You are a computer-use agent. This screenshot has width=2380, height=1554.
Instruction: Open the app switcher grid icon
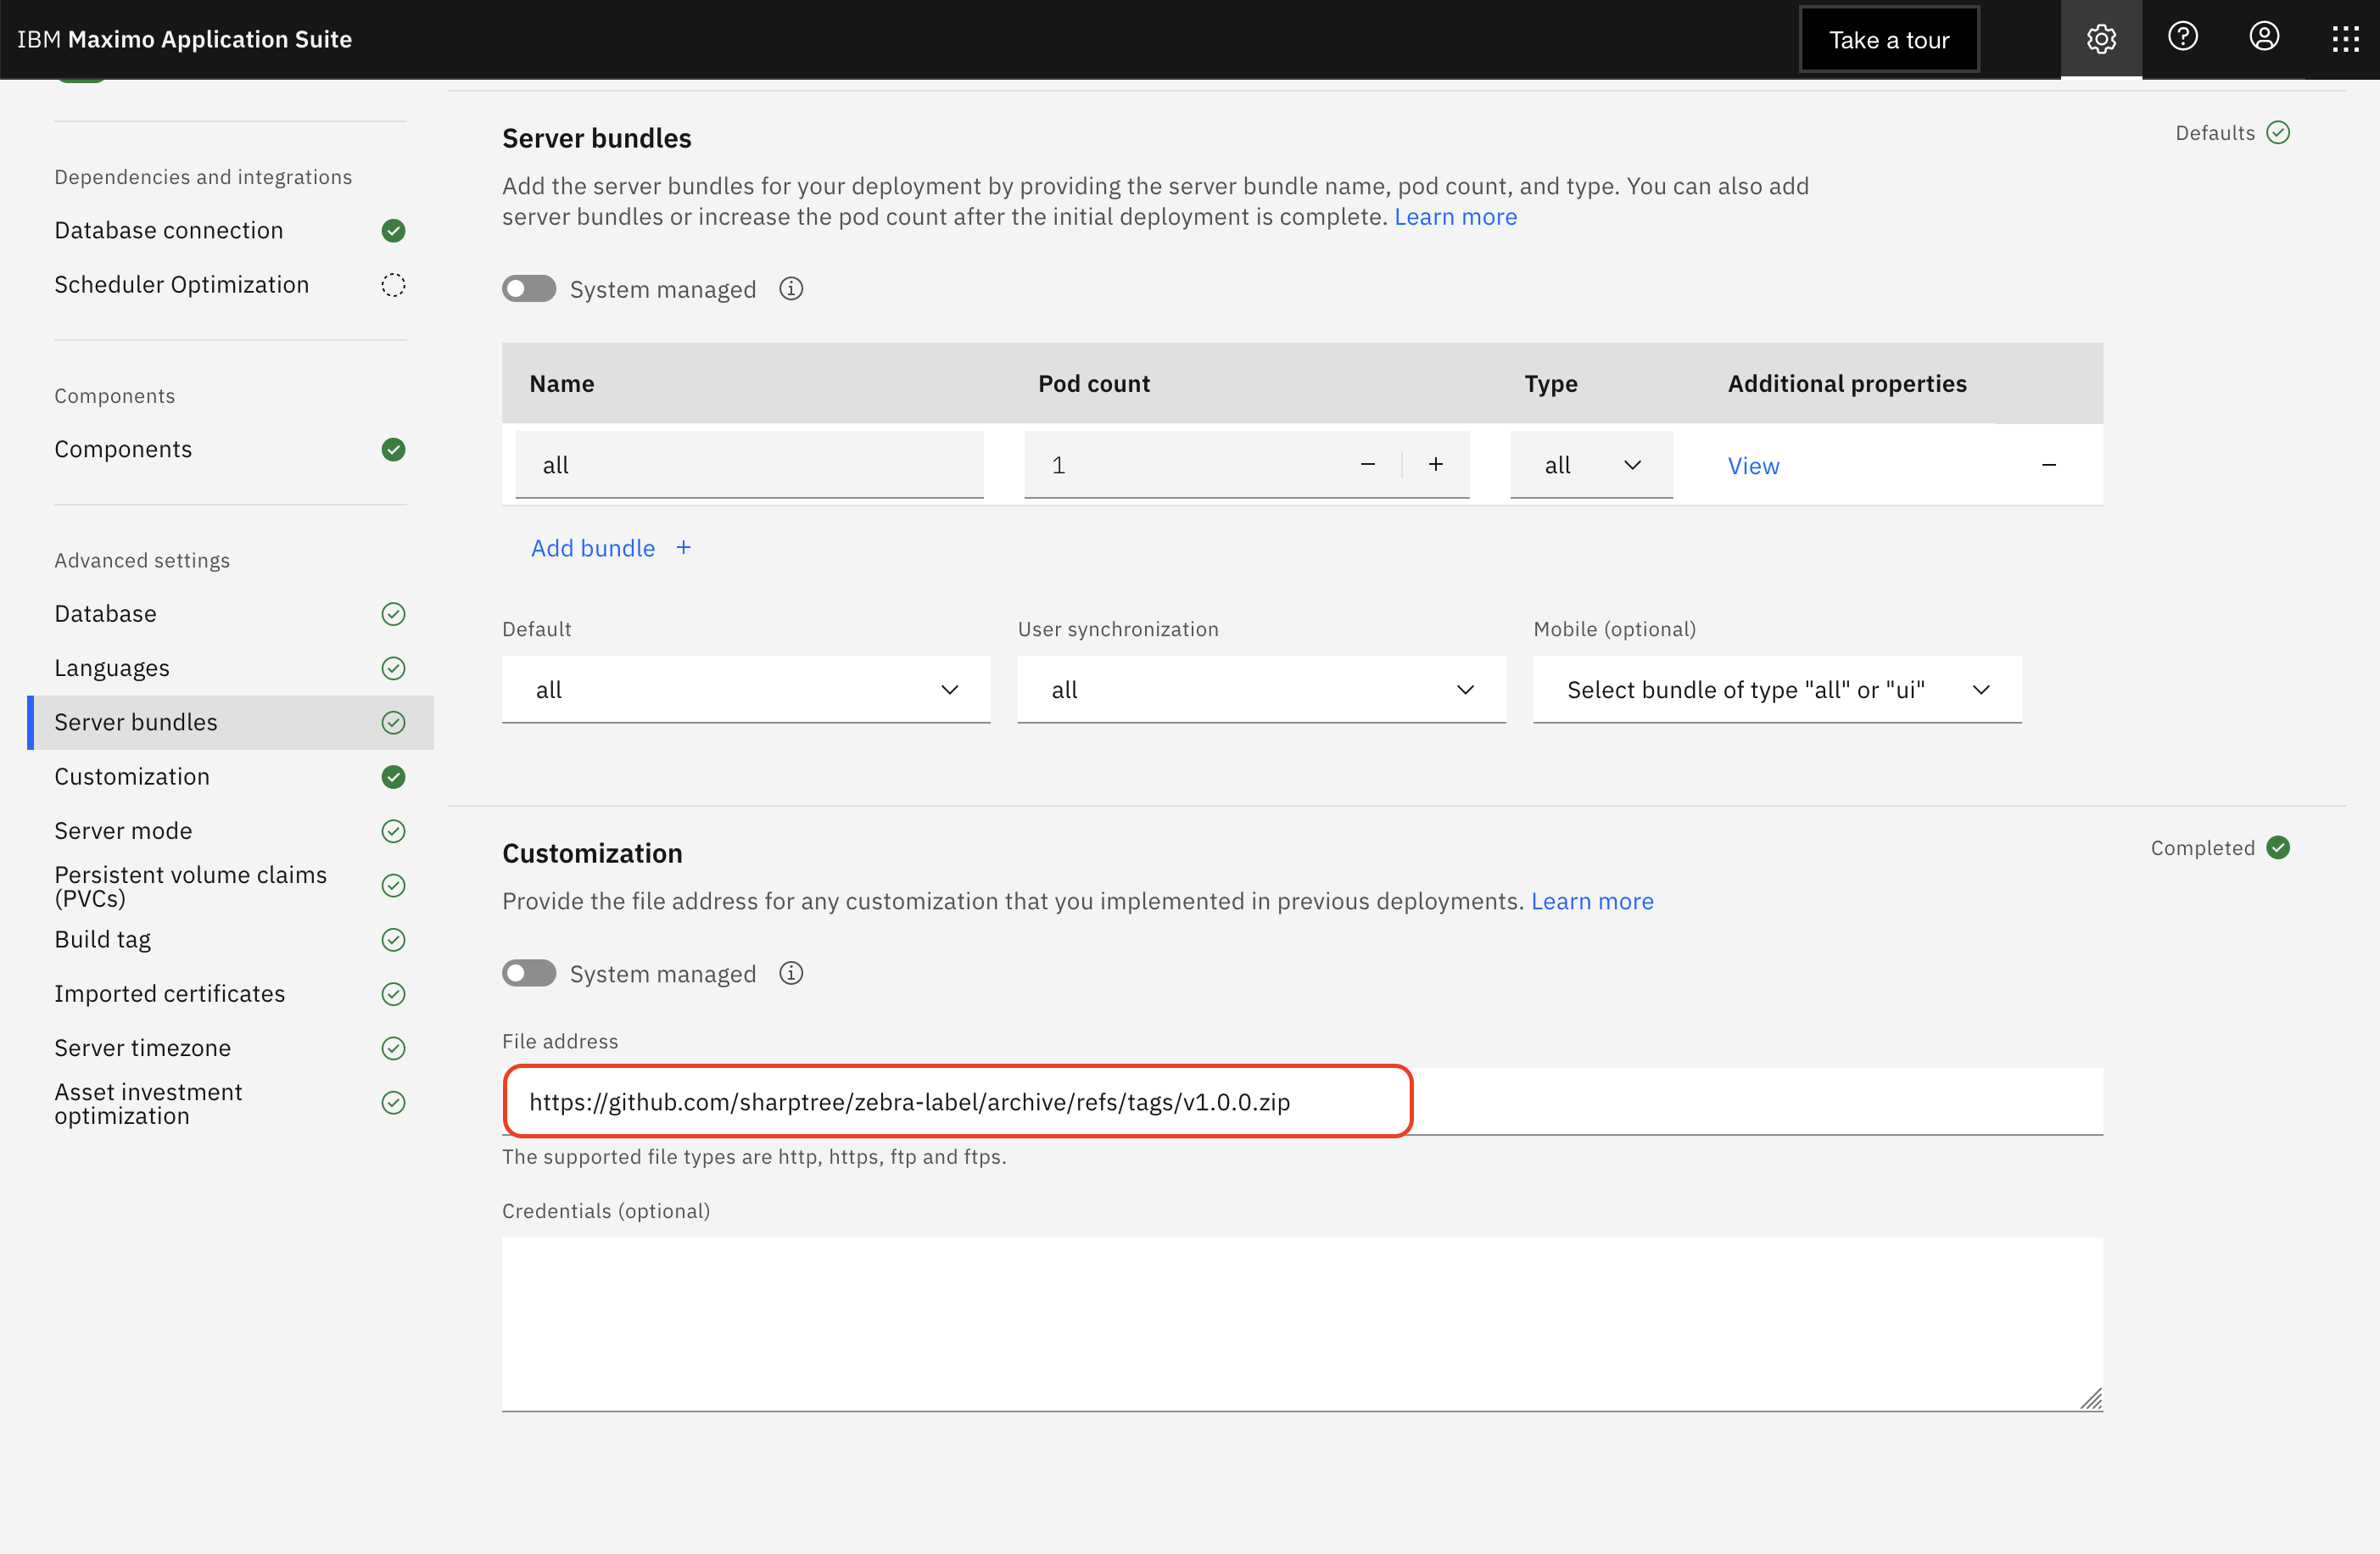click(2345, 39)
